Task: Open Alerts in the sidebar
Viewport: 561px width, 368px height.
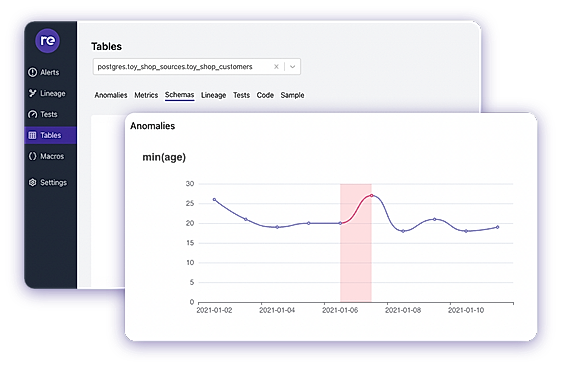Action: tap(50, 72)
